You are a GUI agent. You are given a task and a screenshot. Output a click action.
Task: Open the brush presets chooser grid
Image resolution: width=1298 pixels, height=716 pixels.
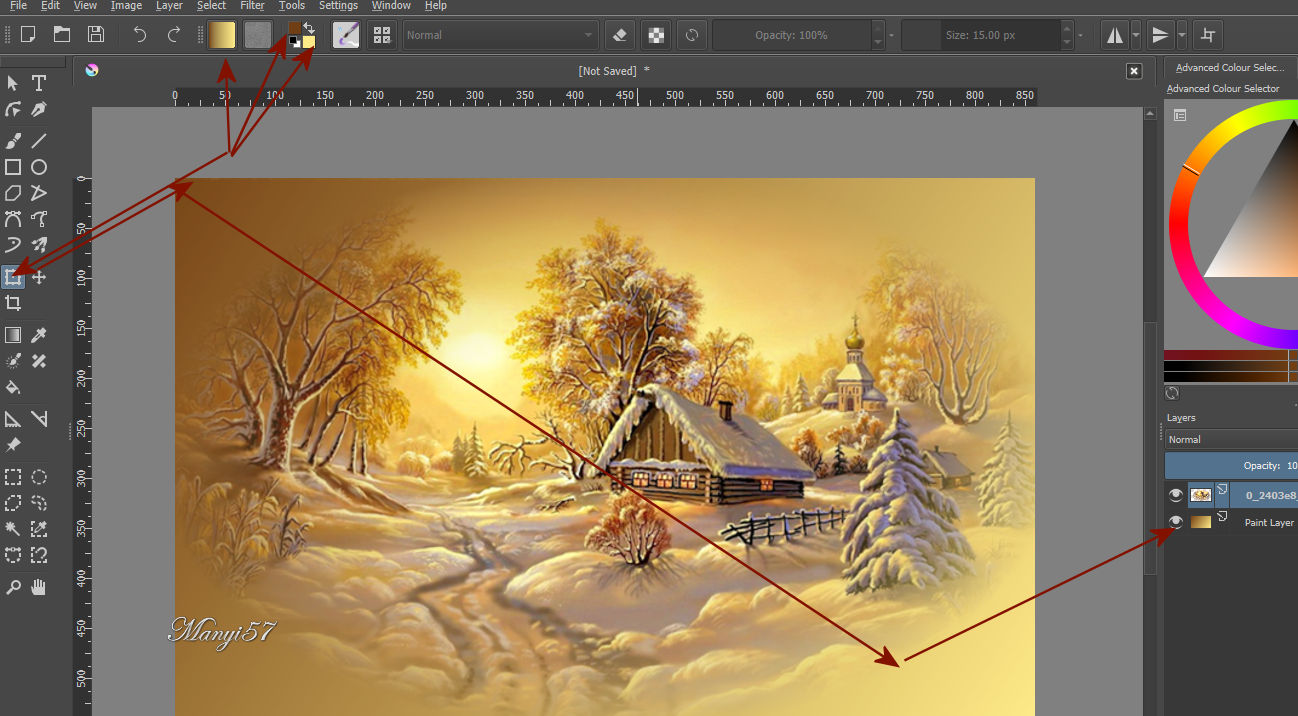point(381,35)
